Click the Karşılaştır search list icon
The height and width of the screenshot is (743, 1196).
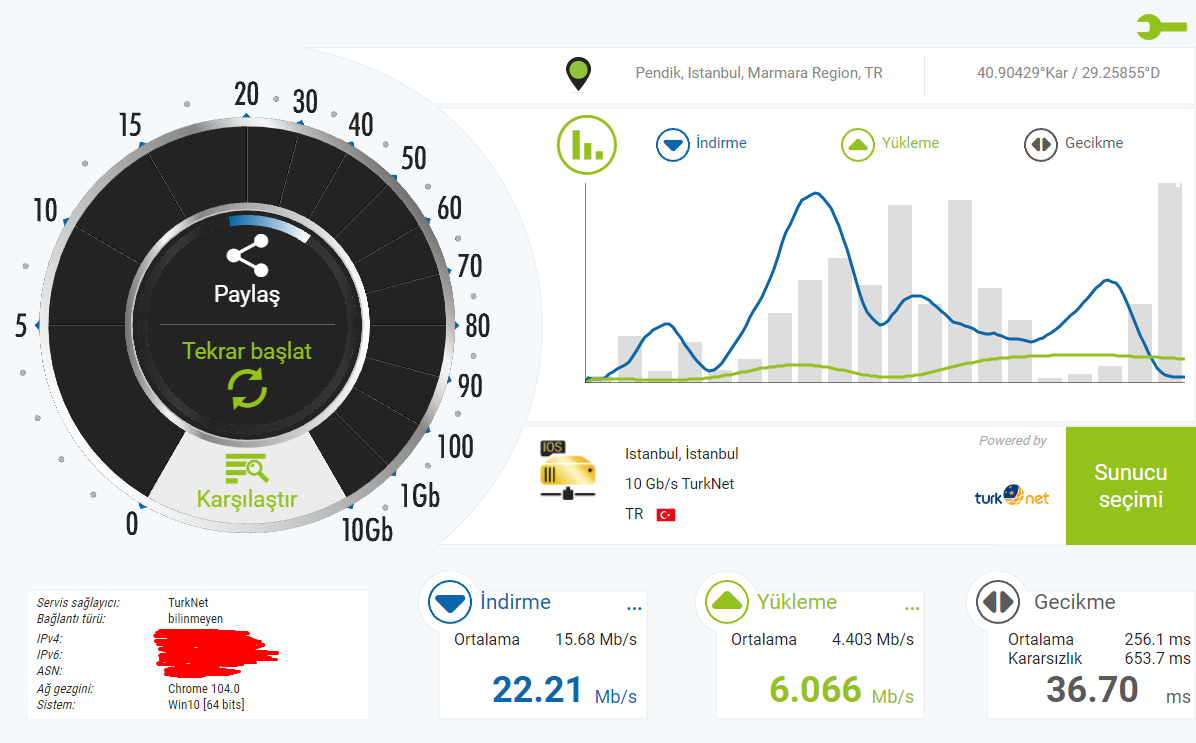click(x=247, y=468)
